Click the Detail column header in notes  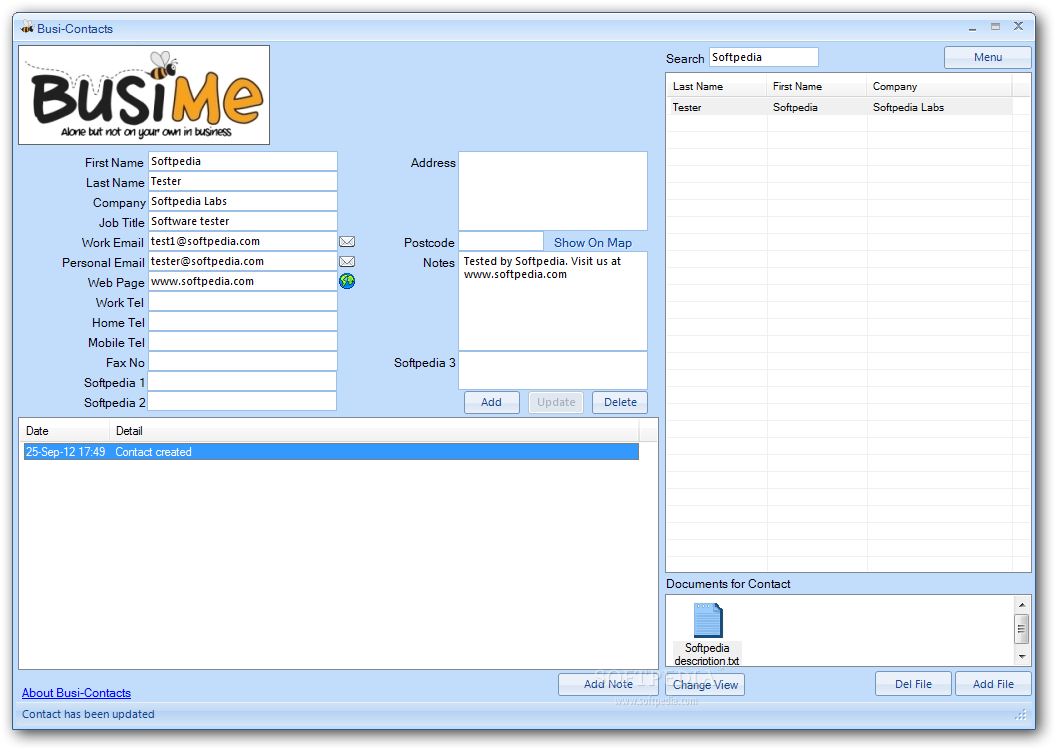[374, 431]
